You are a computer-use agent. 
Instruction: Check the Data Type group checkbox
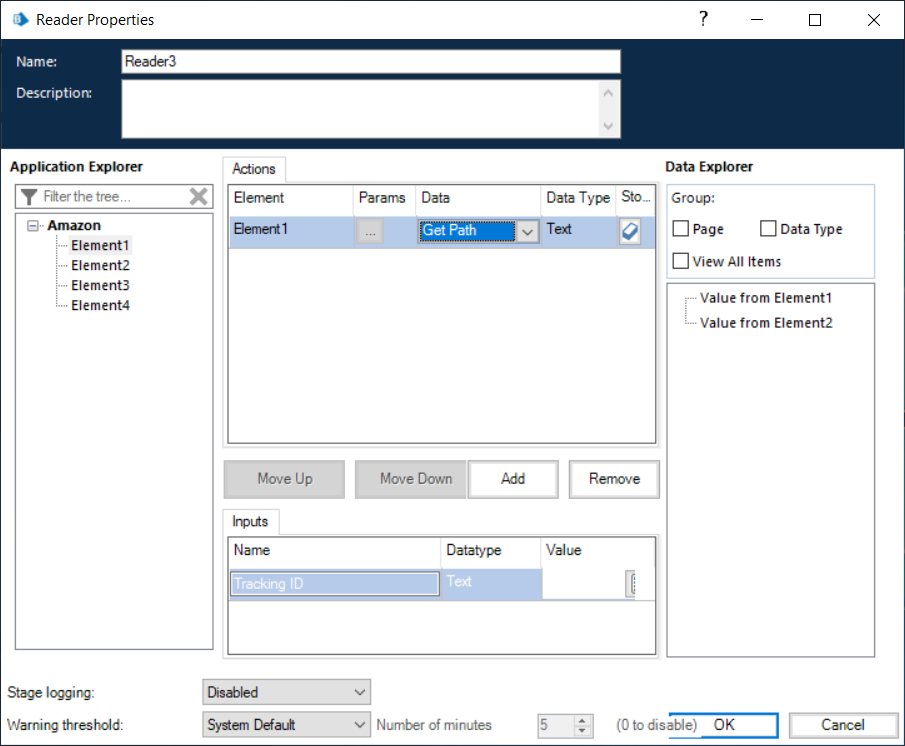point(768,229)
